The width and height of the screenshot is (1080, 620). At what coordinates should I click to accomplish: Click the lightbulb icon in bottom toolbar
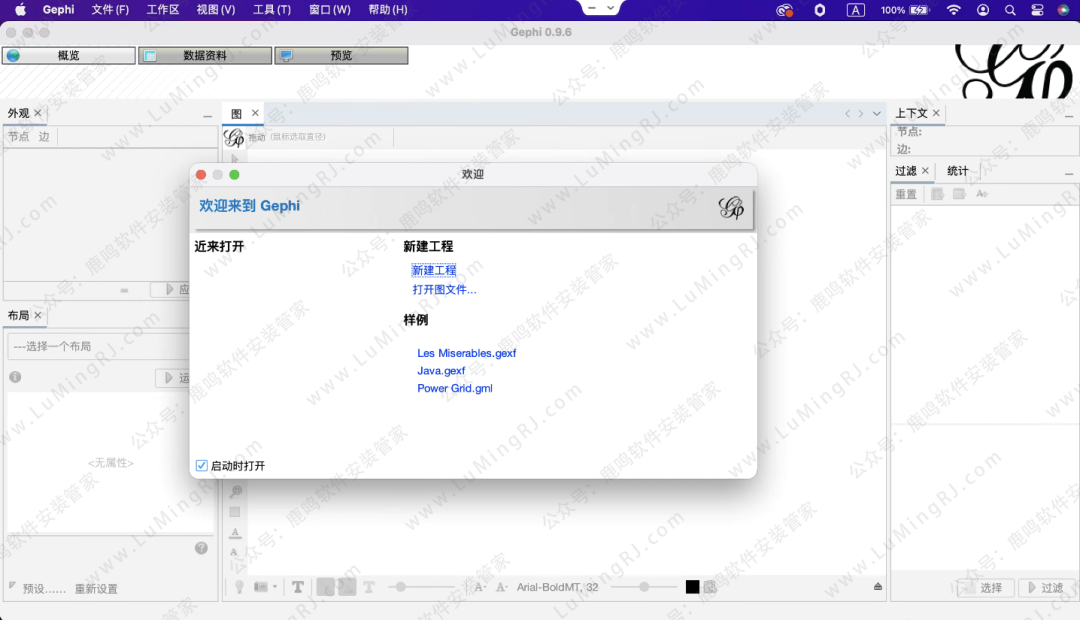point(239,587)
